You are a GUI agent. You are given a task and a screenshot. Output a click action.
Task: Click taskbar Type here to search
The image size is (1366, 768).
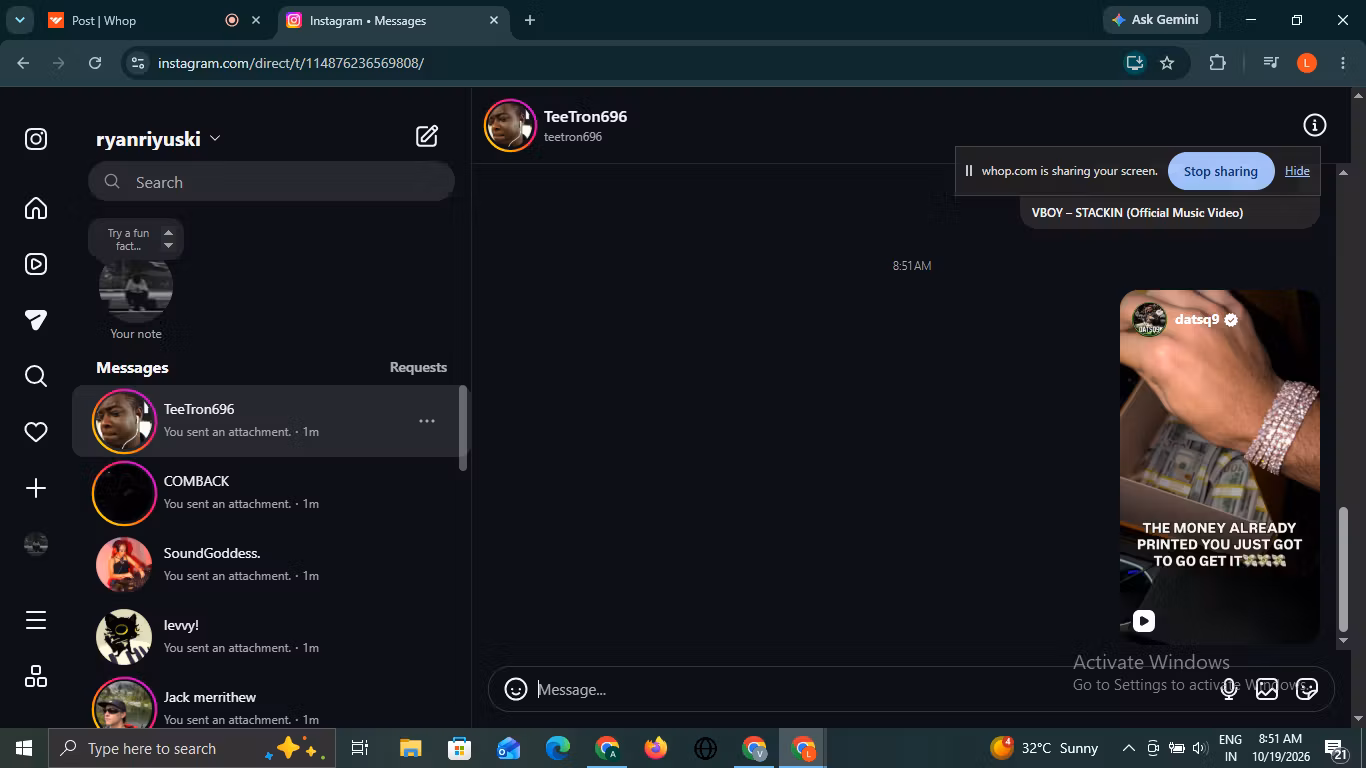point(192,748)
